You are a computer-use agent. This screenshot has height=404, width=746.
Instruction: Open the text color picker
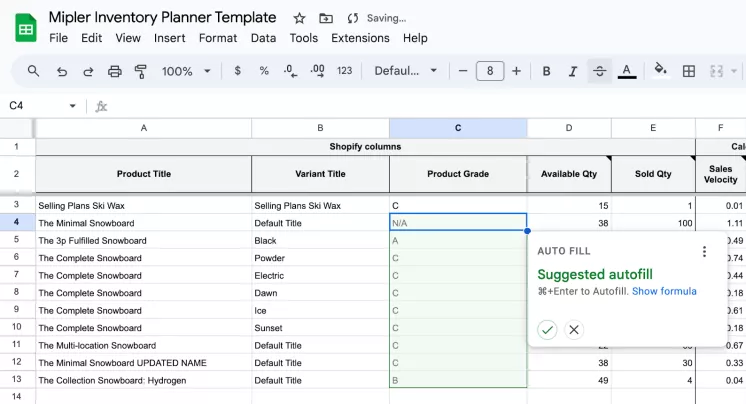coord(627,71)
